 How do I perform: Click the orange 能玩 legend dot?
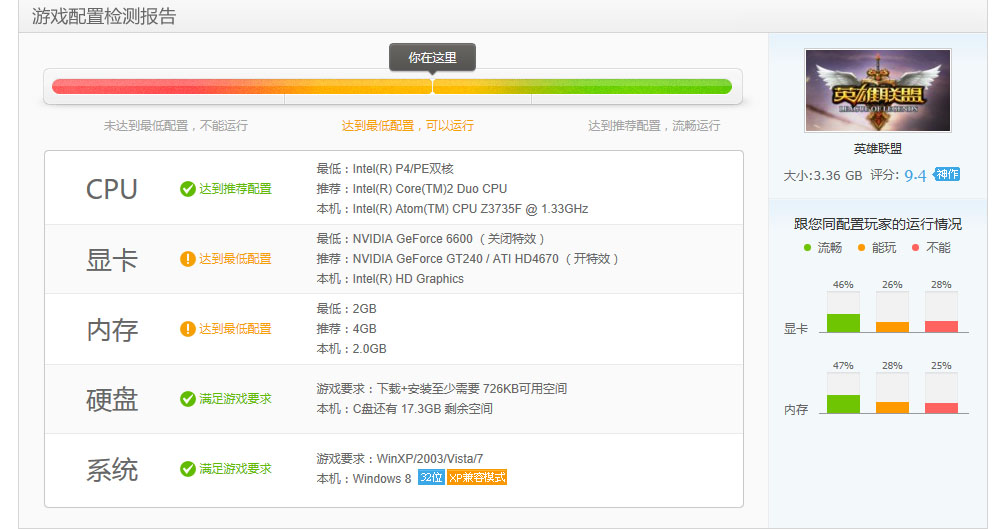(x=862, y=247)
